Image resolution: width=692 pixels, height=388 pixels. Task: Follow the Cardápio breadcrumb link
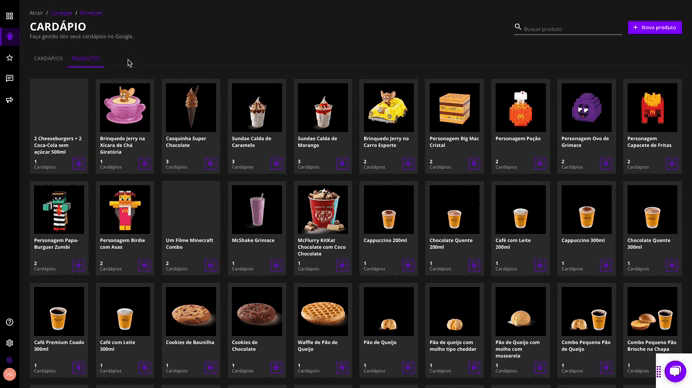coord(62,13)
